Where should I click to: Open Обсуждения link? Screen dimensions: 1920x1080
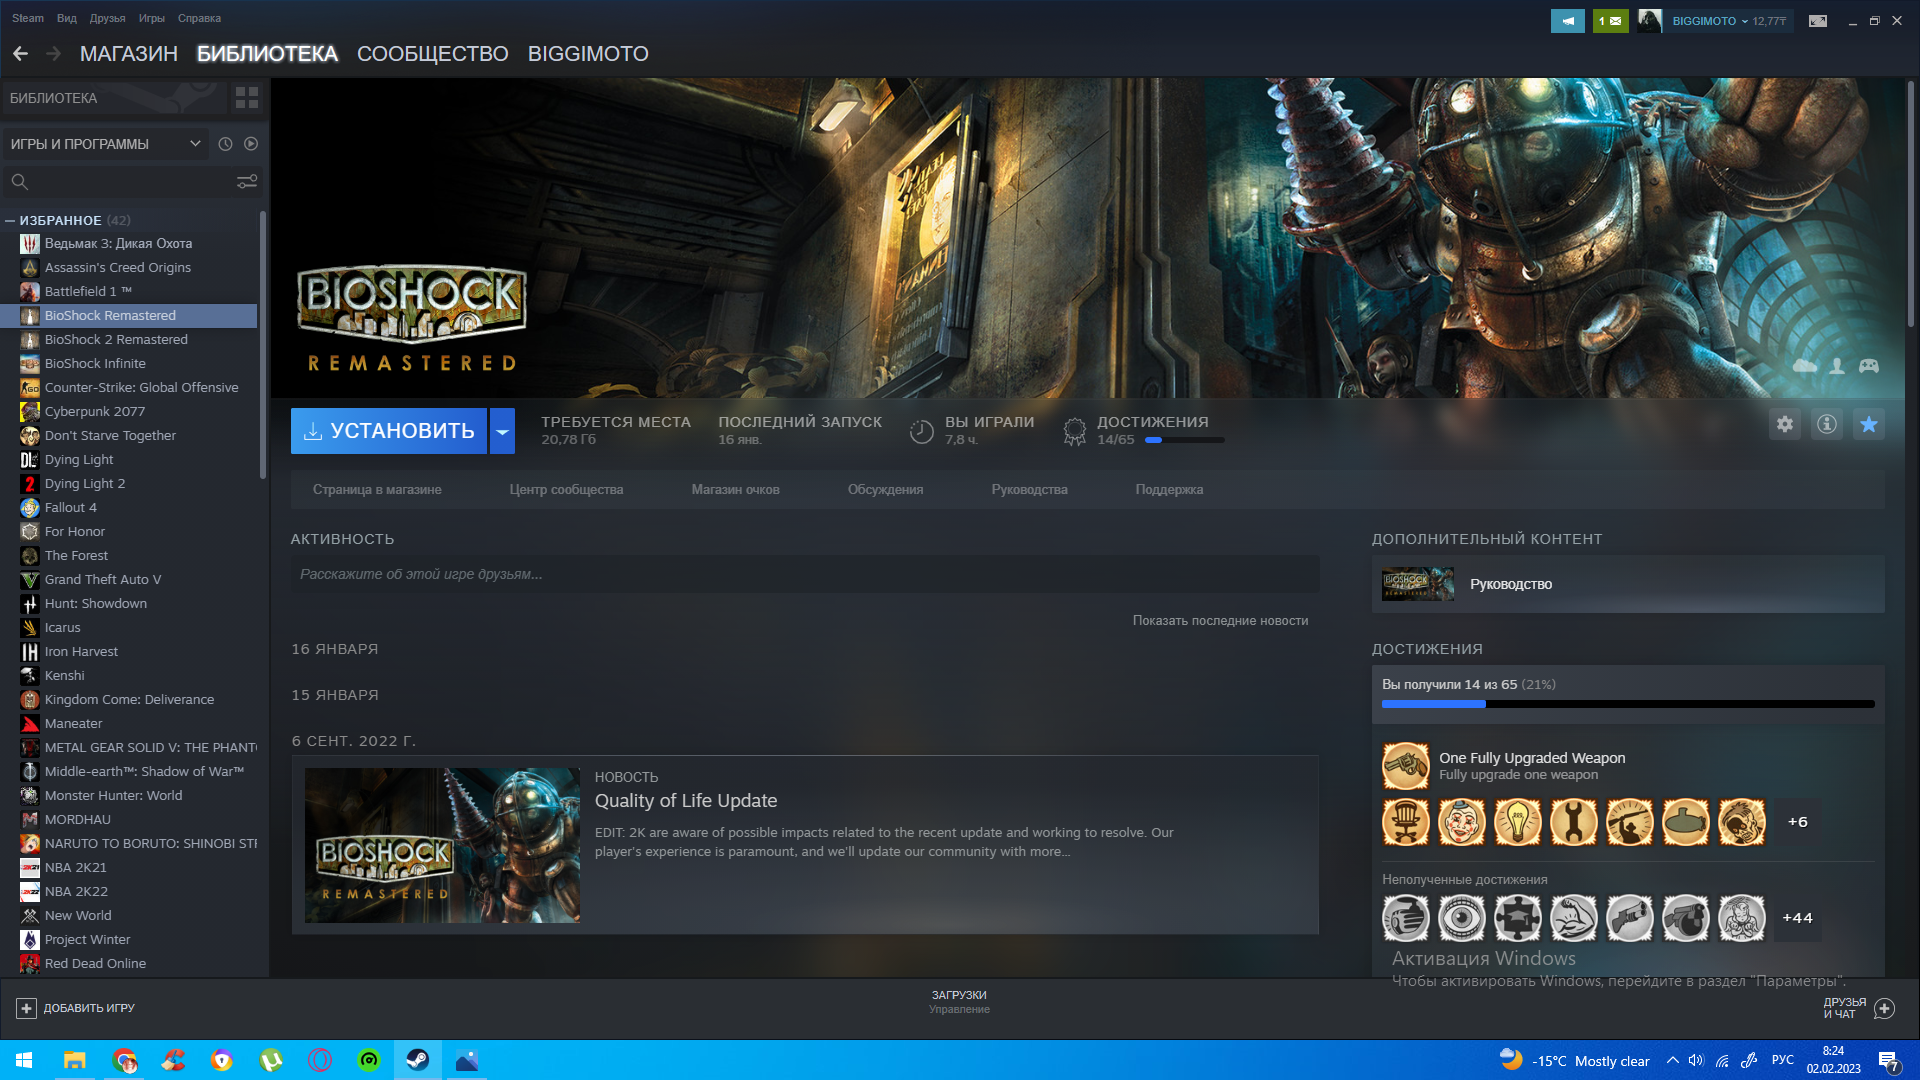(x=885, y=490)
